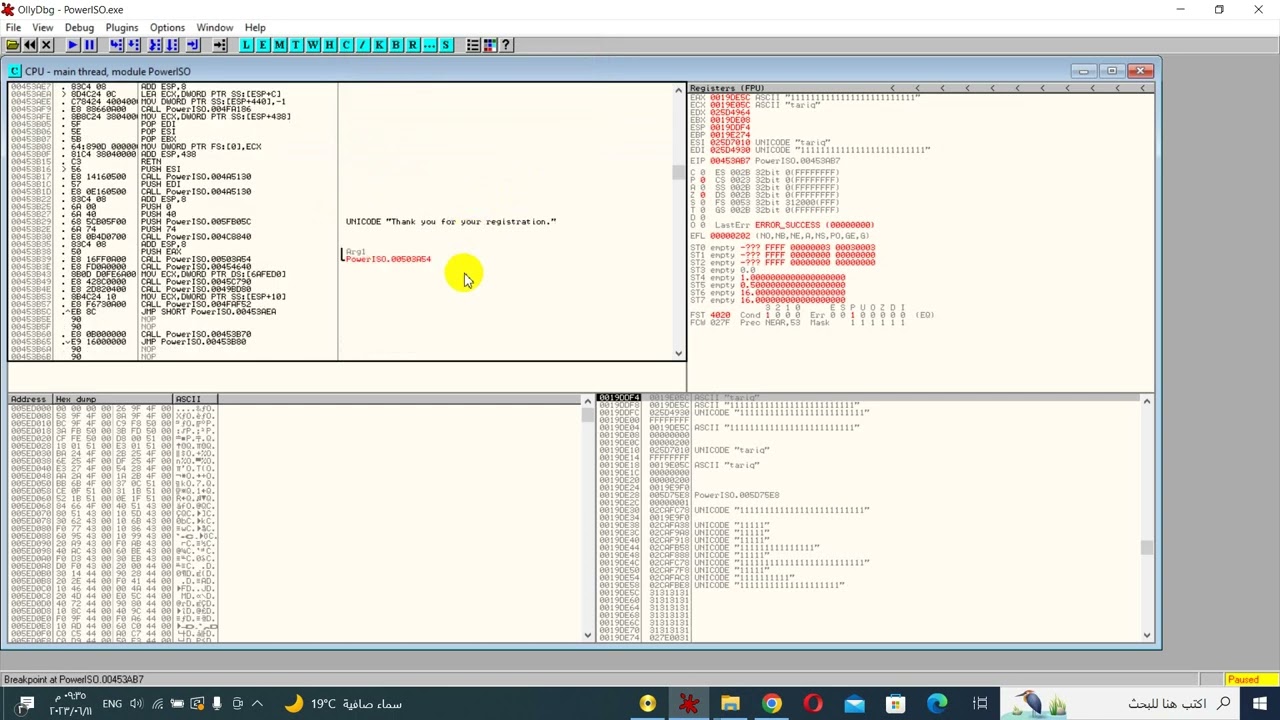
Task: Open the Options menu
Action: coord(167,28)
